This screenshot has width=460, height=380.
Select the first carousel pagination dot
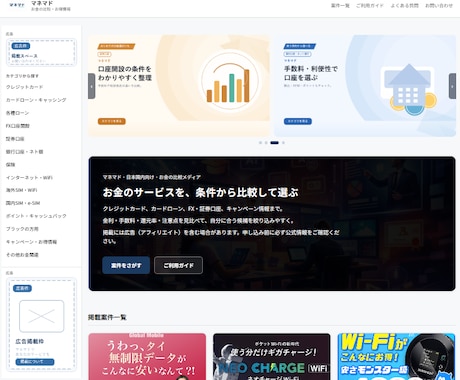pos(260,143)
